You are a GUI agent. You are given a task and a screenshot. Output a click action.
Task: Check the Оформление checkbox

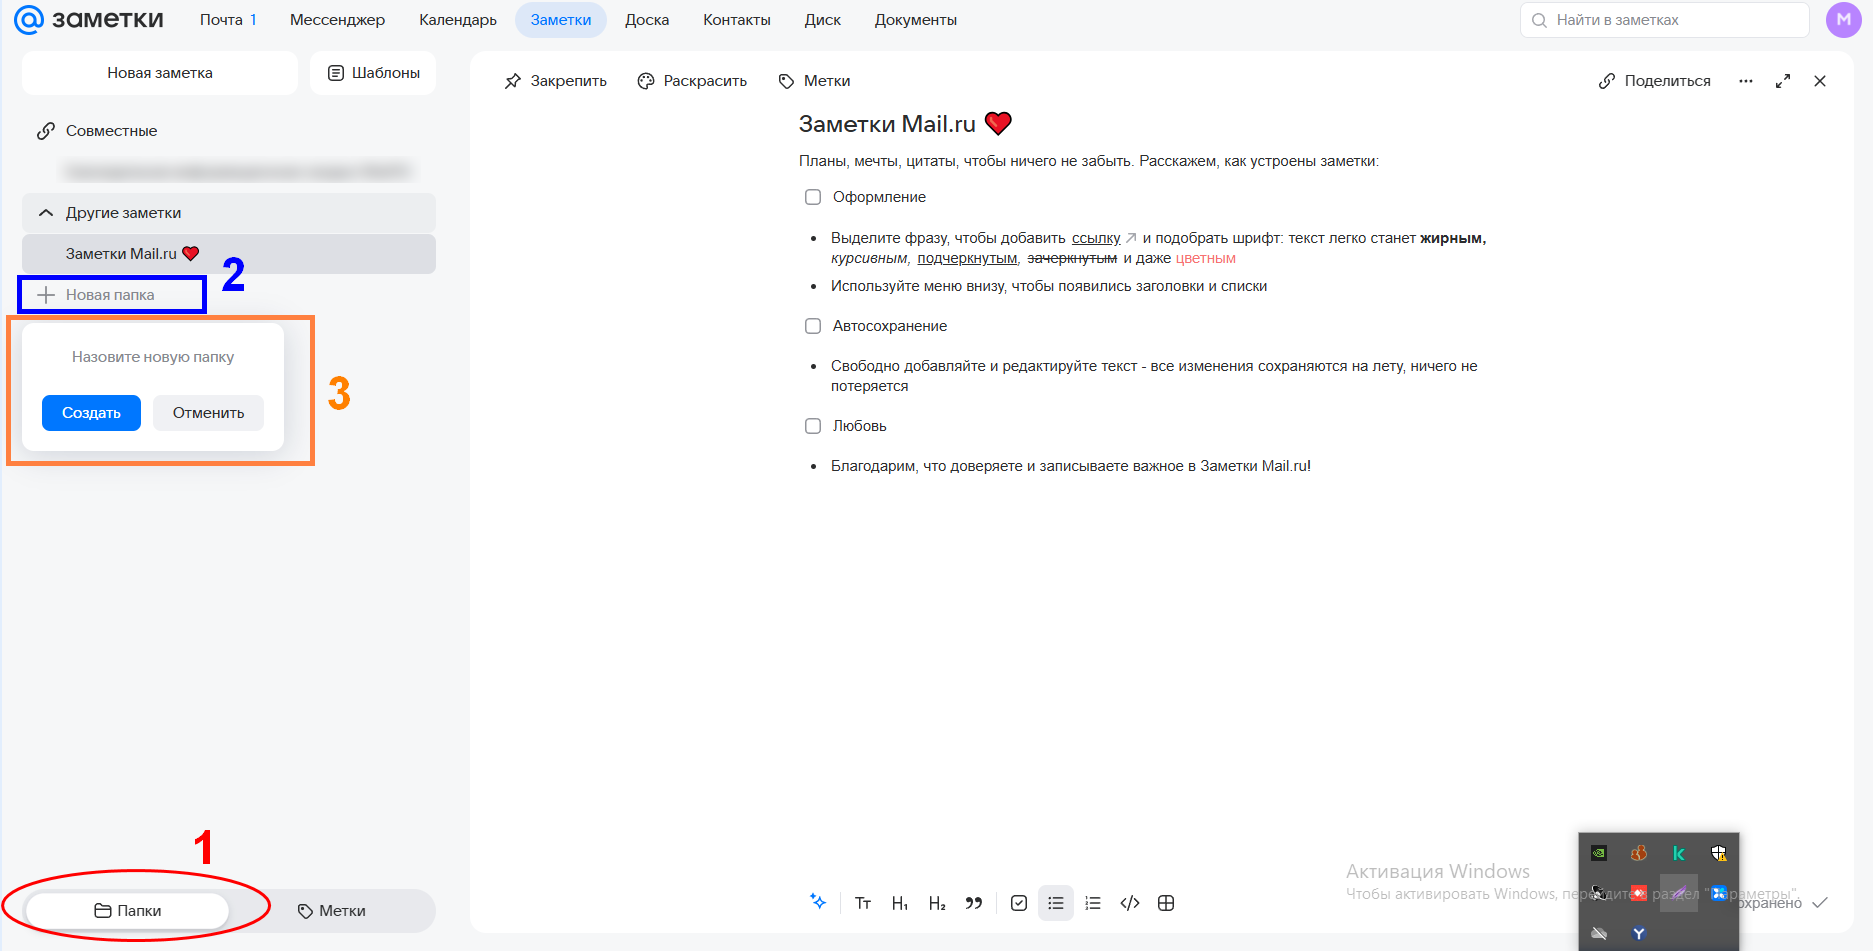[x=813, y=197]
